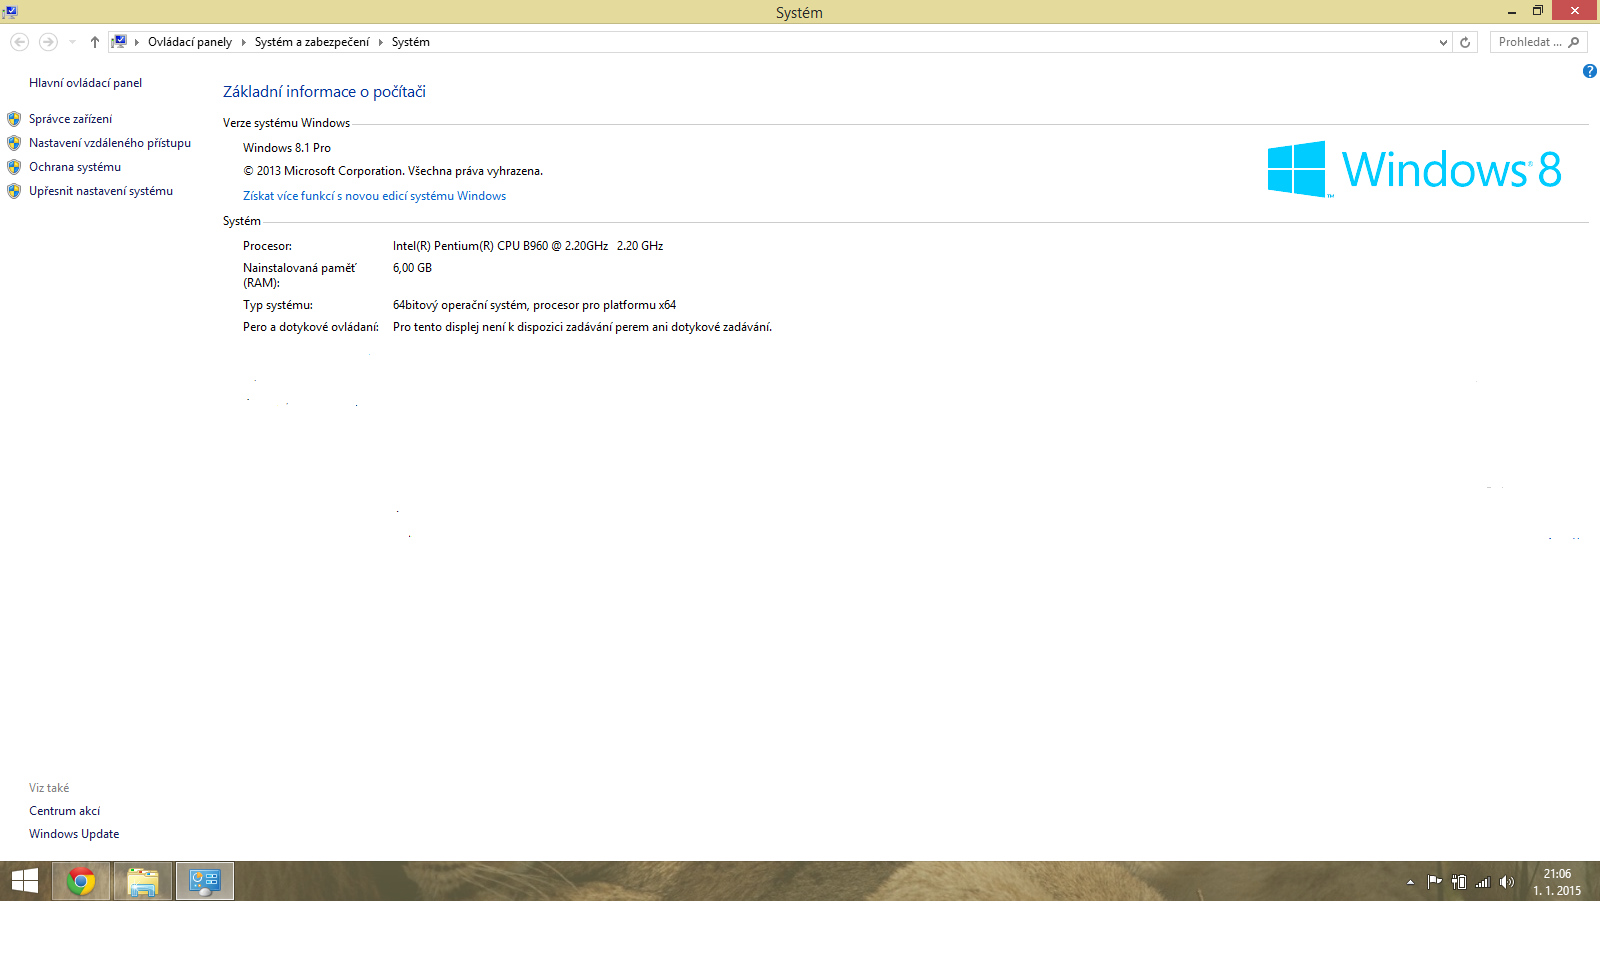Select the Intel Pentium CPU B960 processor value
This screenshot has height=960, width=1600.
pyautogui.click(x=528, y=246)
